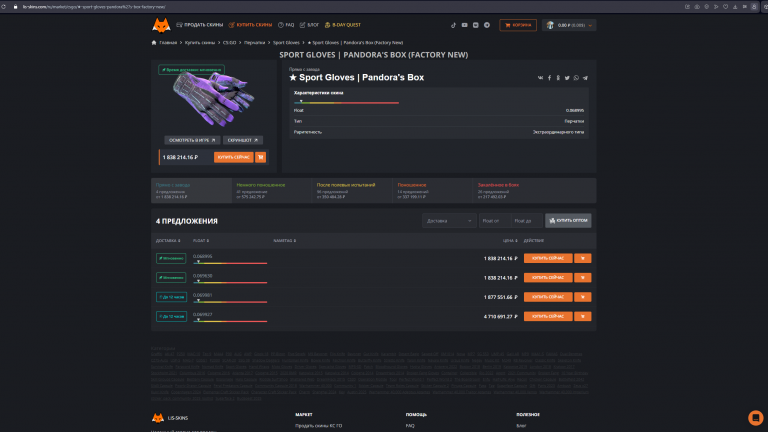The width and height of the screenshot is (768, 432).
Task: Sort offers by Float column
Action: [x=201, y=240]
